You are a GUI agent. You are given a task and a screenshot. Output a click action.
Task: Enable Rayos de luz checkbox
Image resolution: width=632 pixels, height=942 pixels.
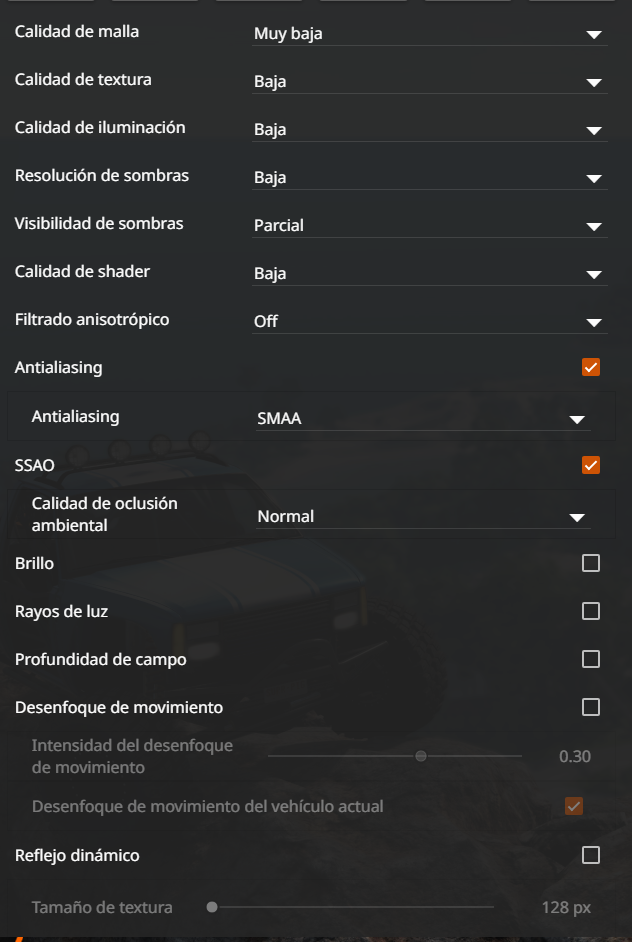coord(591,611)
